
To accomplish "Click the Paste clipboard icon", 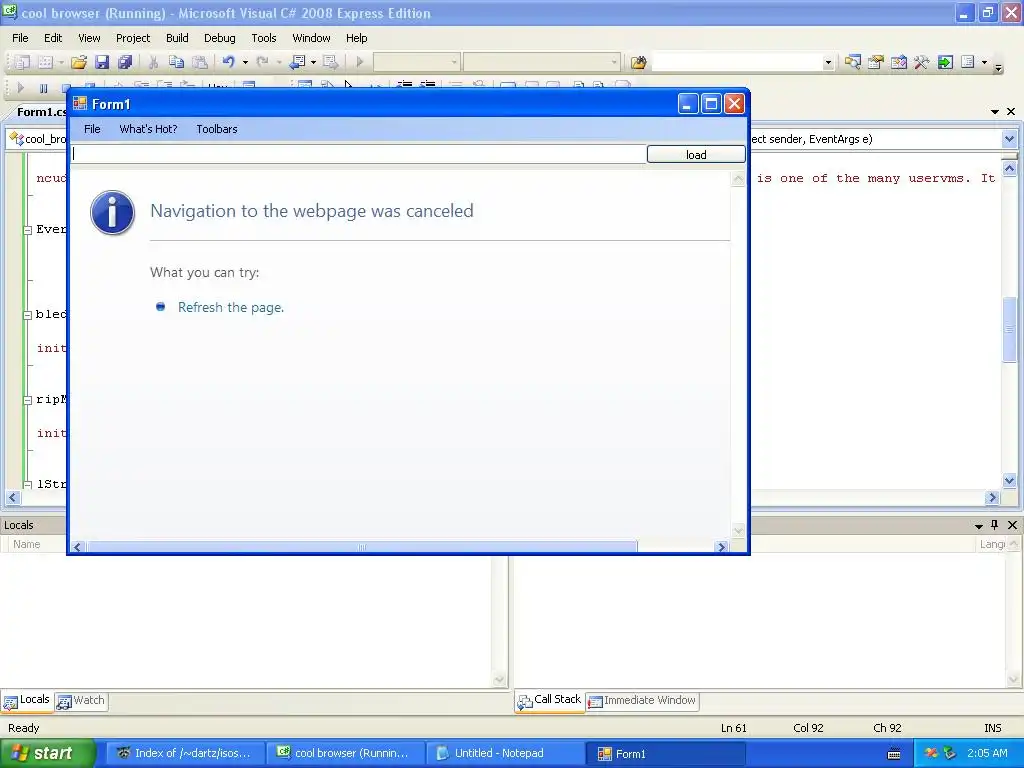I will tap(200, 62).
